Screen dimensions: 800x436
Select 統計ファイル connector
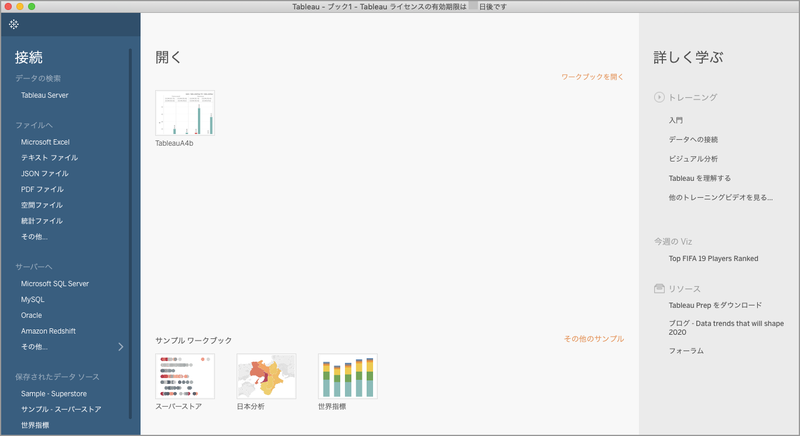click(x=42, y=221)
